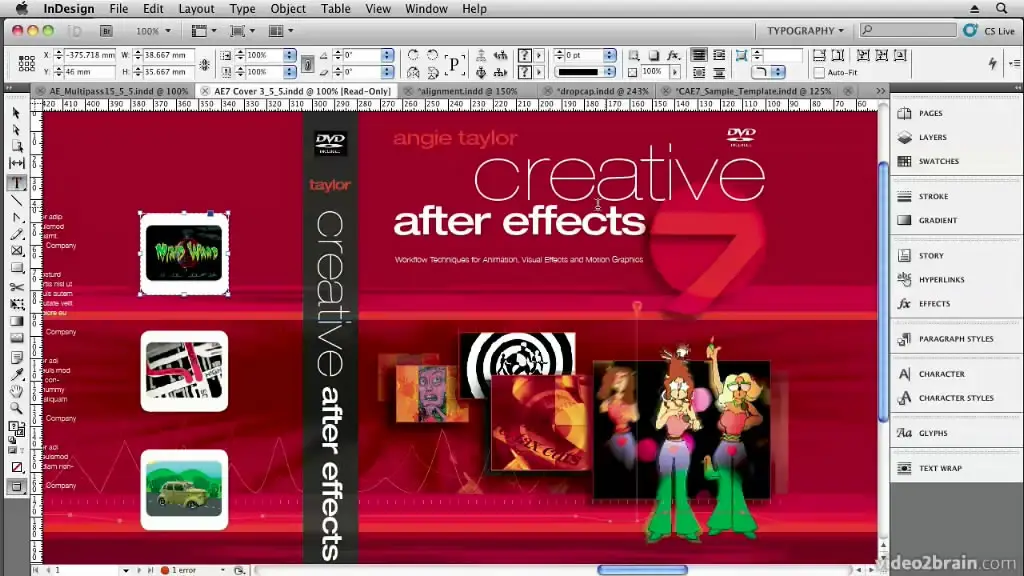Select the Line tool

click(16, 200)
